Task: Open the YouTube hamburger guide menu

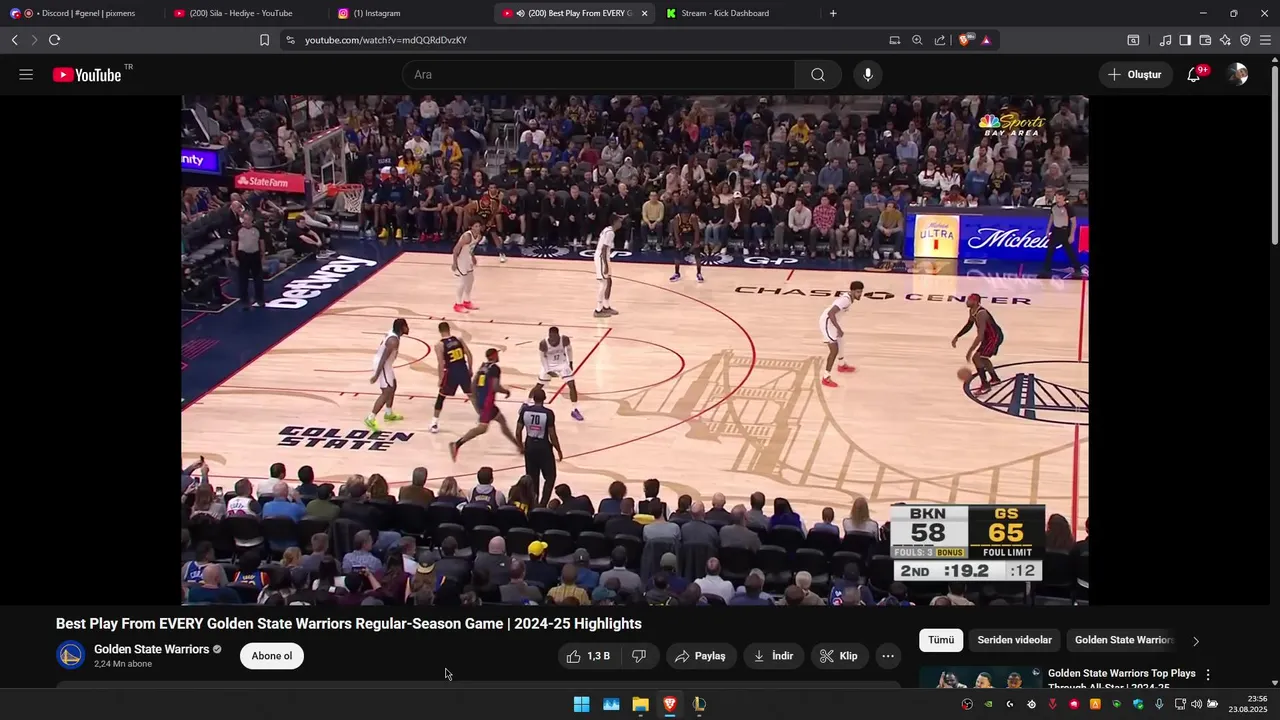Action: tap(26, 75)
